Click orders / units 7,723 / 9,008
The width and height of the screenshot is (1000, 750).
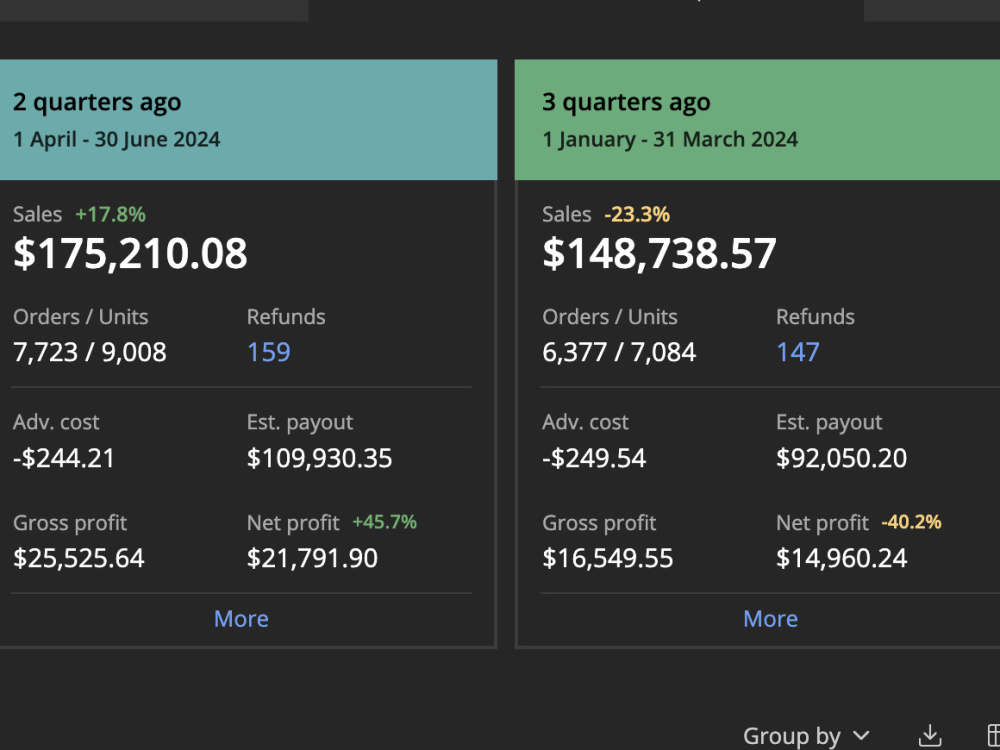click(x=90, y=352)
